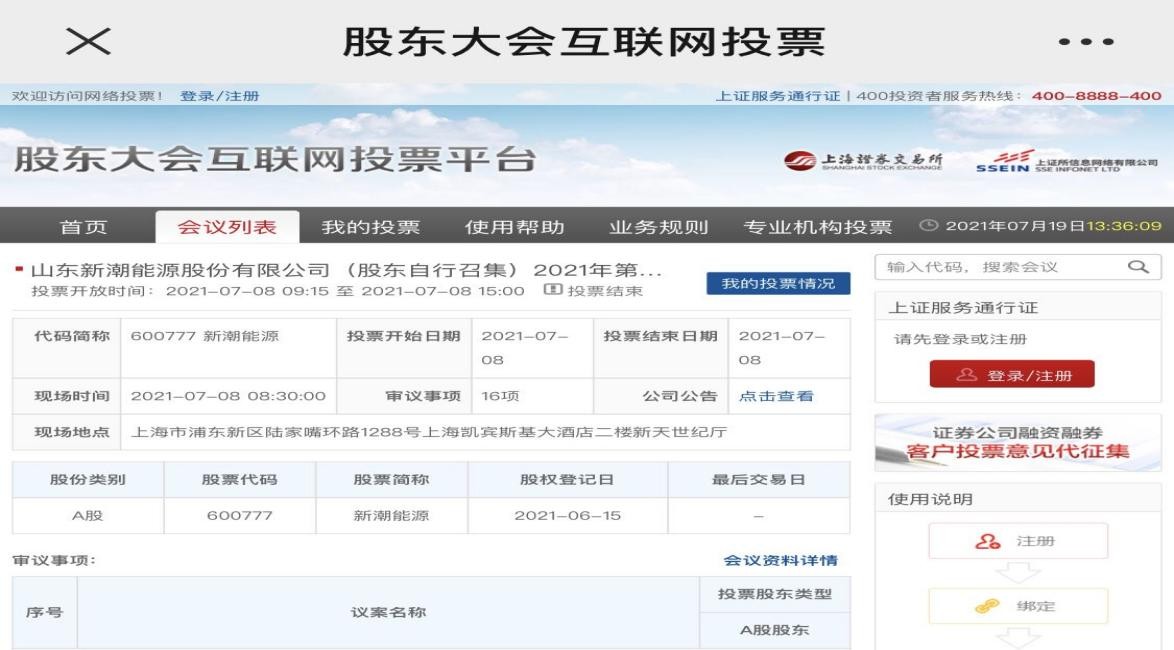Click 点击查看 company announcement link

point(776,396)
